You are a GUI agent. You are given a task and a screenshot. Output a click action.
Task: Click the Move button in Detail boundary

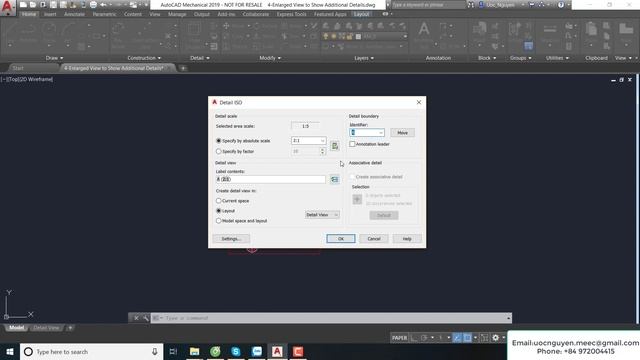(x=402, y=133)
